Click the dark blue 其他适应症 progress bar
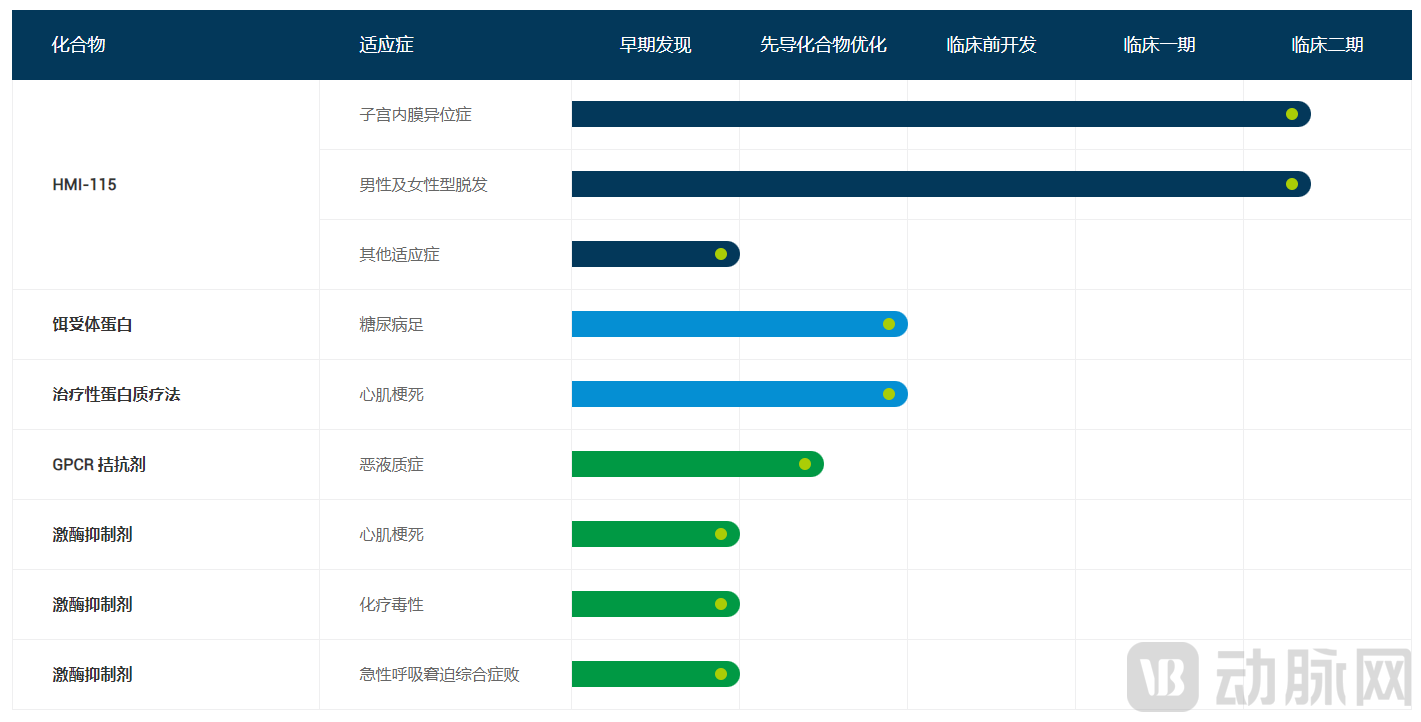Screen dimensions: 1421x722 (640, 254)
